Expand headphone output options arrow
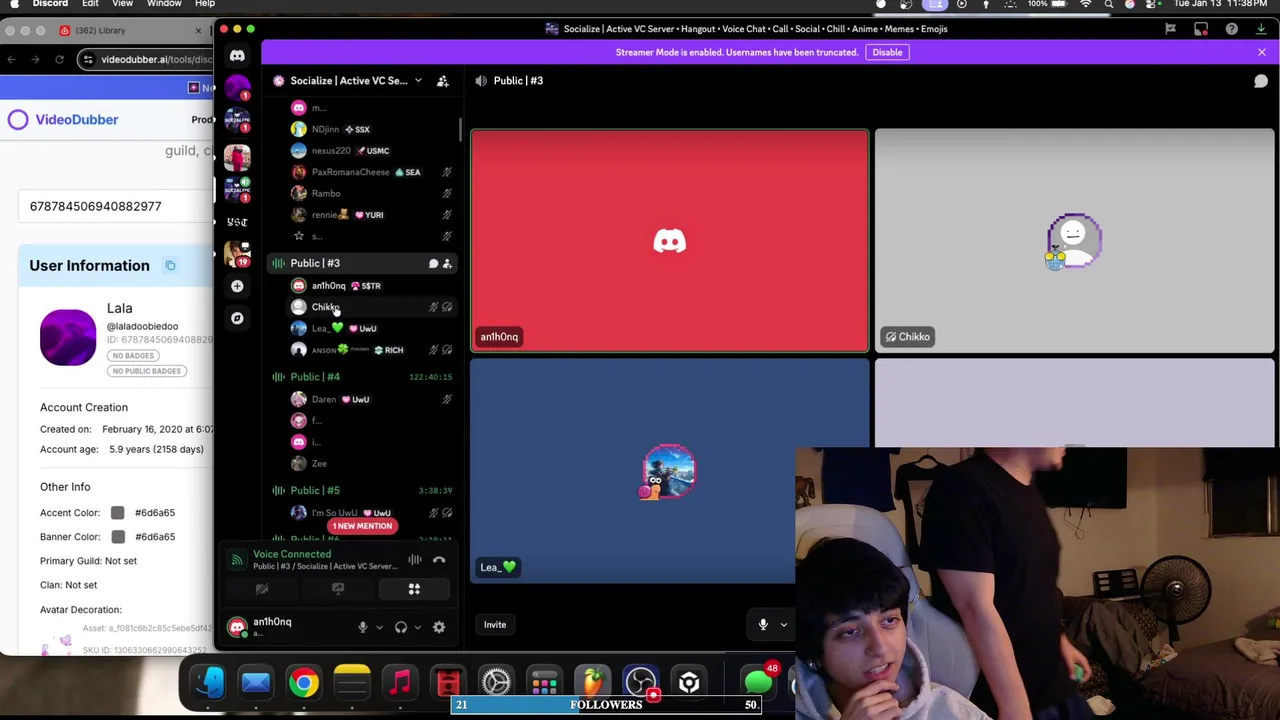The image size is (1280, 720). point(417,628)
